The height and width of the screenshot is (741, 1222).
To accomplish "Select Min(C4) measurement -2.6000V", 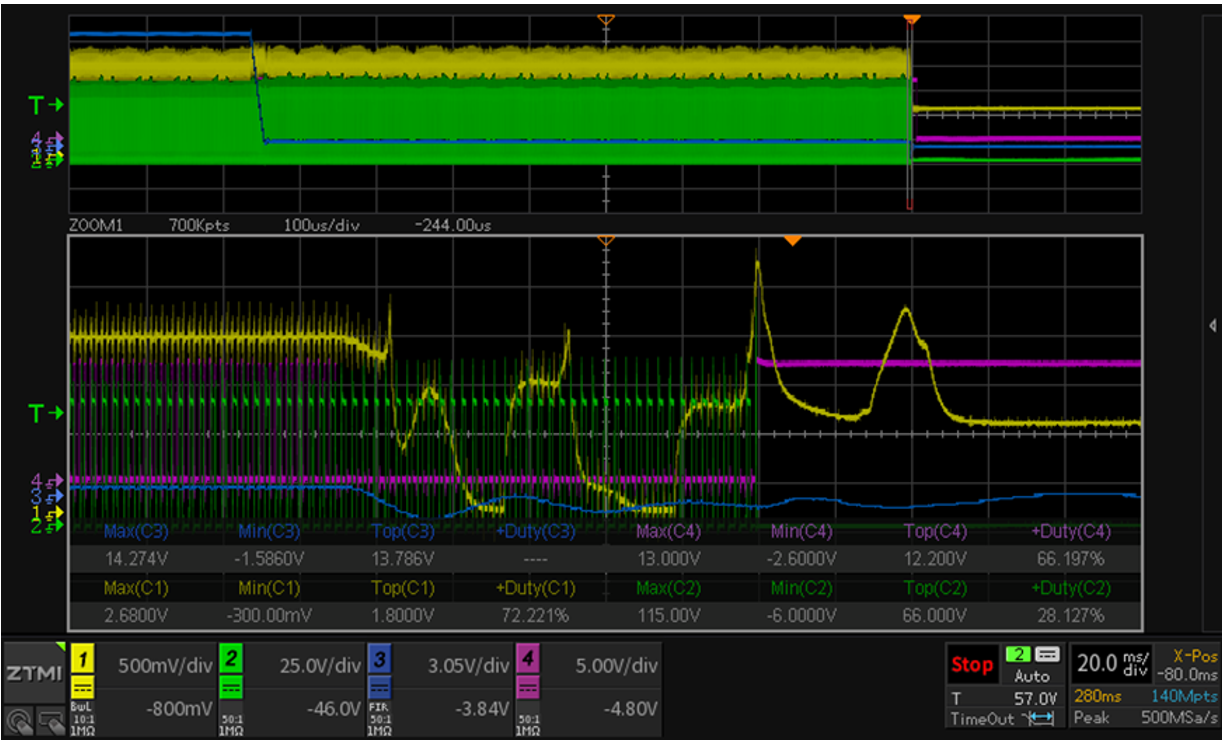I will point(804,558).
